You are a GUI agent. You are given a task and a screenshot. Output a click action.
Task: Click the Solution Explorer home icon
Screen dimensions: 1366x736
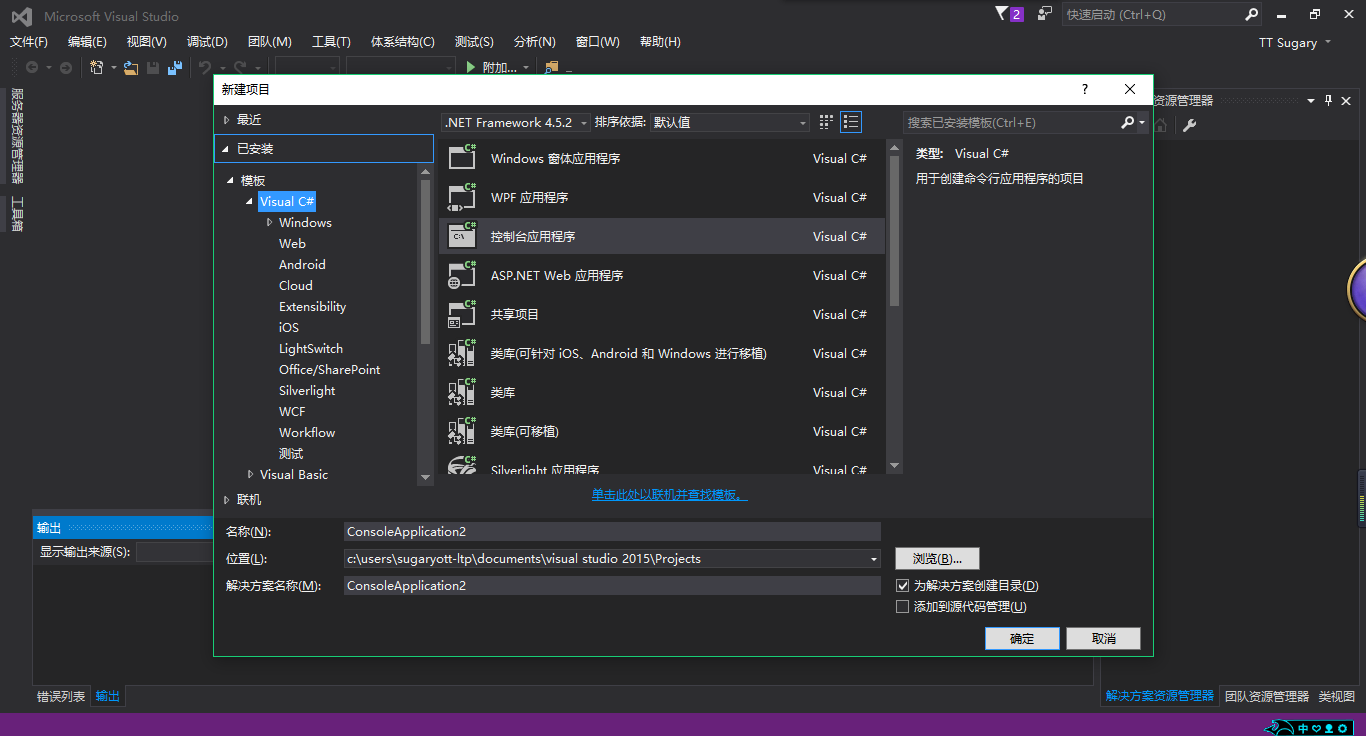click(x=1161, y=125)
